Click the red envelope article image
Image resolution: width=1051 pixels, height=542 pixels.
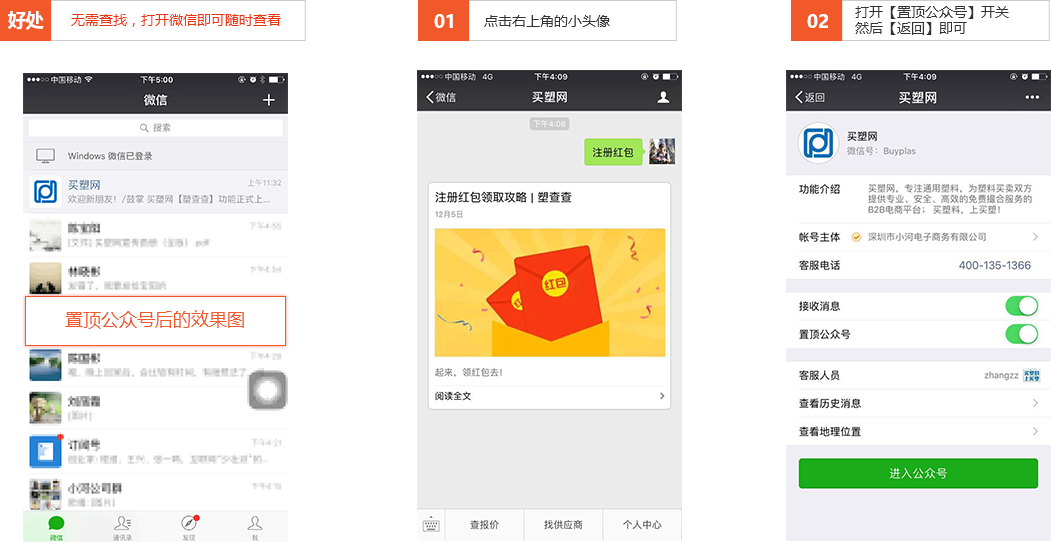[x=550, y=292]
